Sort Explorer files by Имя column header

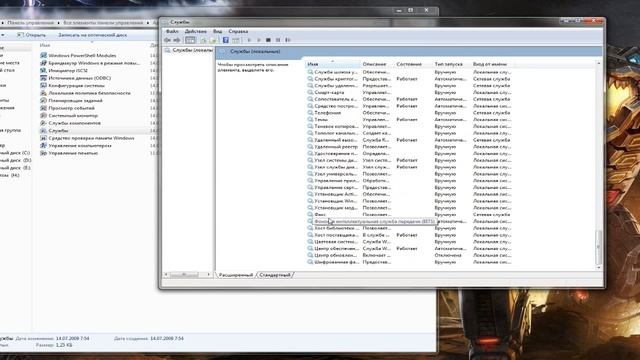pos(45,45)
